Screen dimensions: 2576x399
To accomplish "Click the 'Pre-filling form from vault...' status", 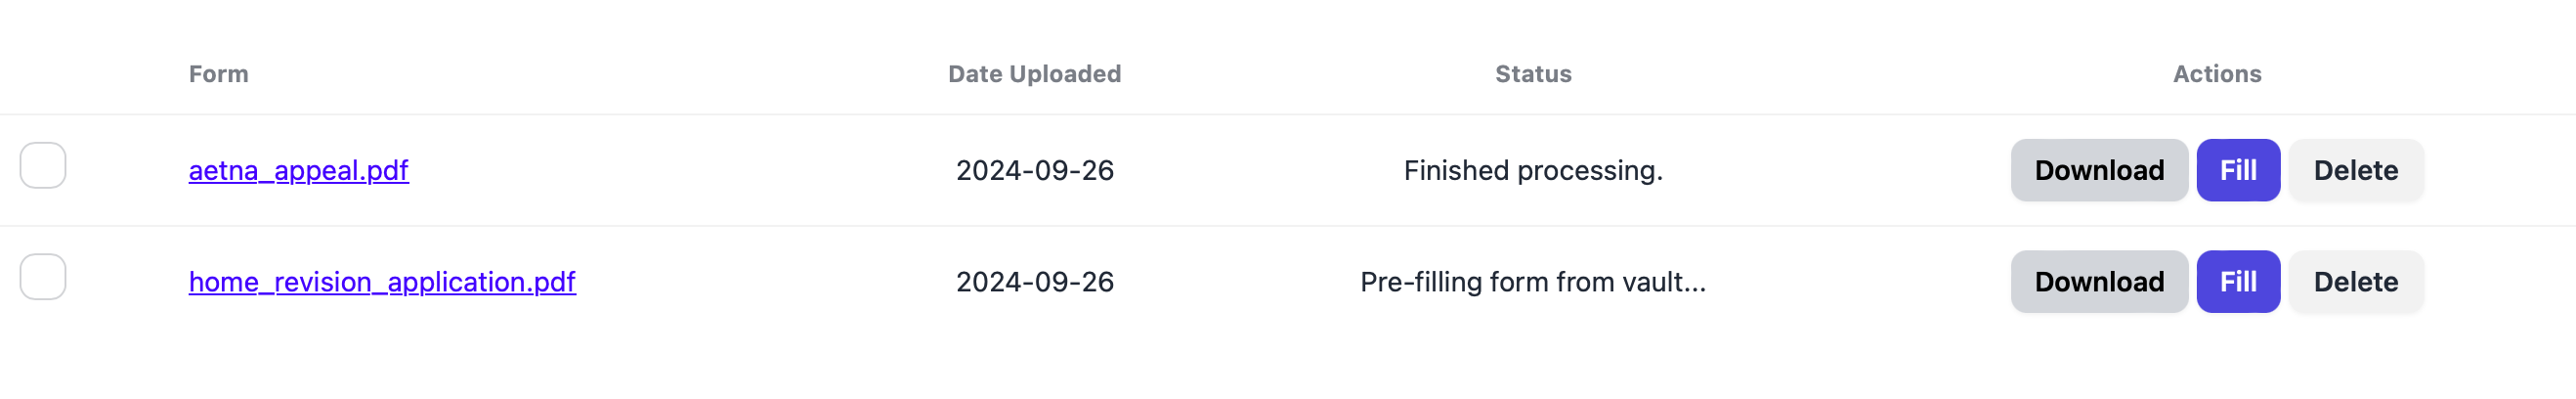I will tap(1533, 282).
